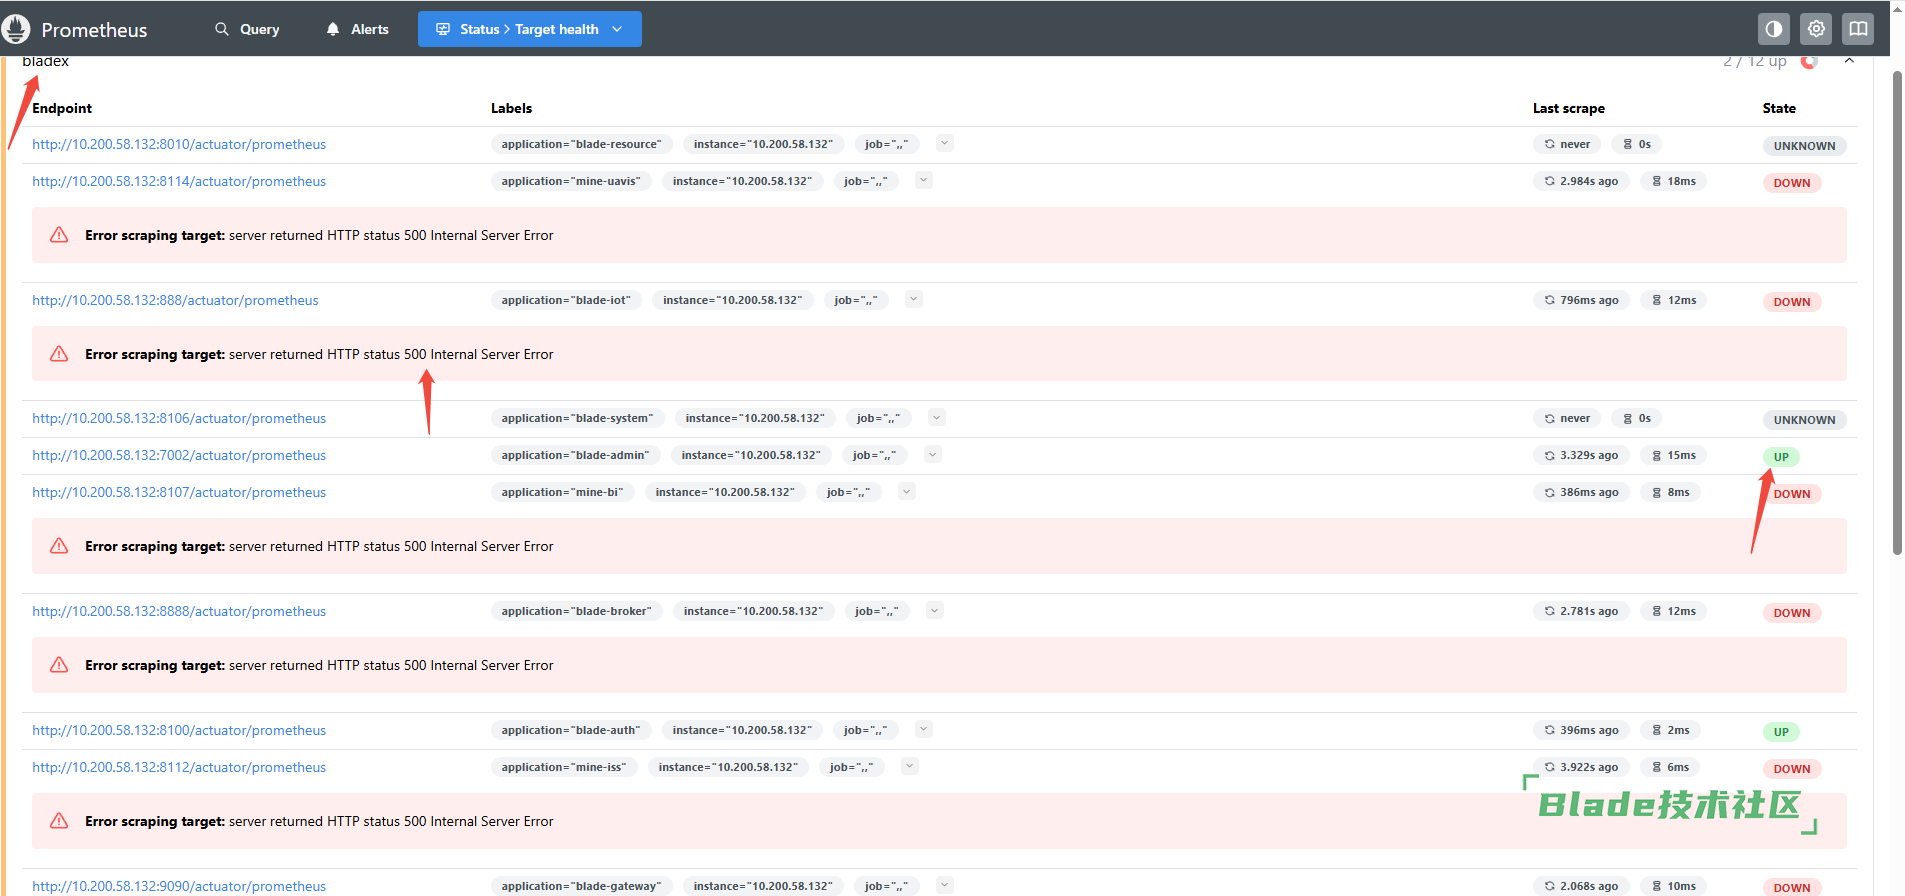
Task: Open the Alerts page
Action: [357, 29]
